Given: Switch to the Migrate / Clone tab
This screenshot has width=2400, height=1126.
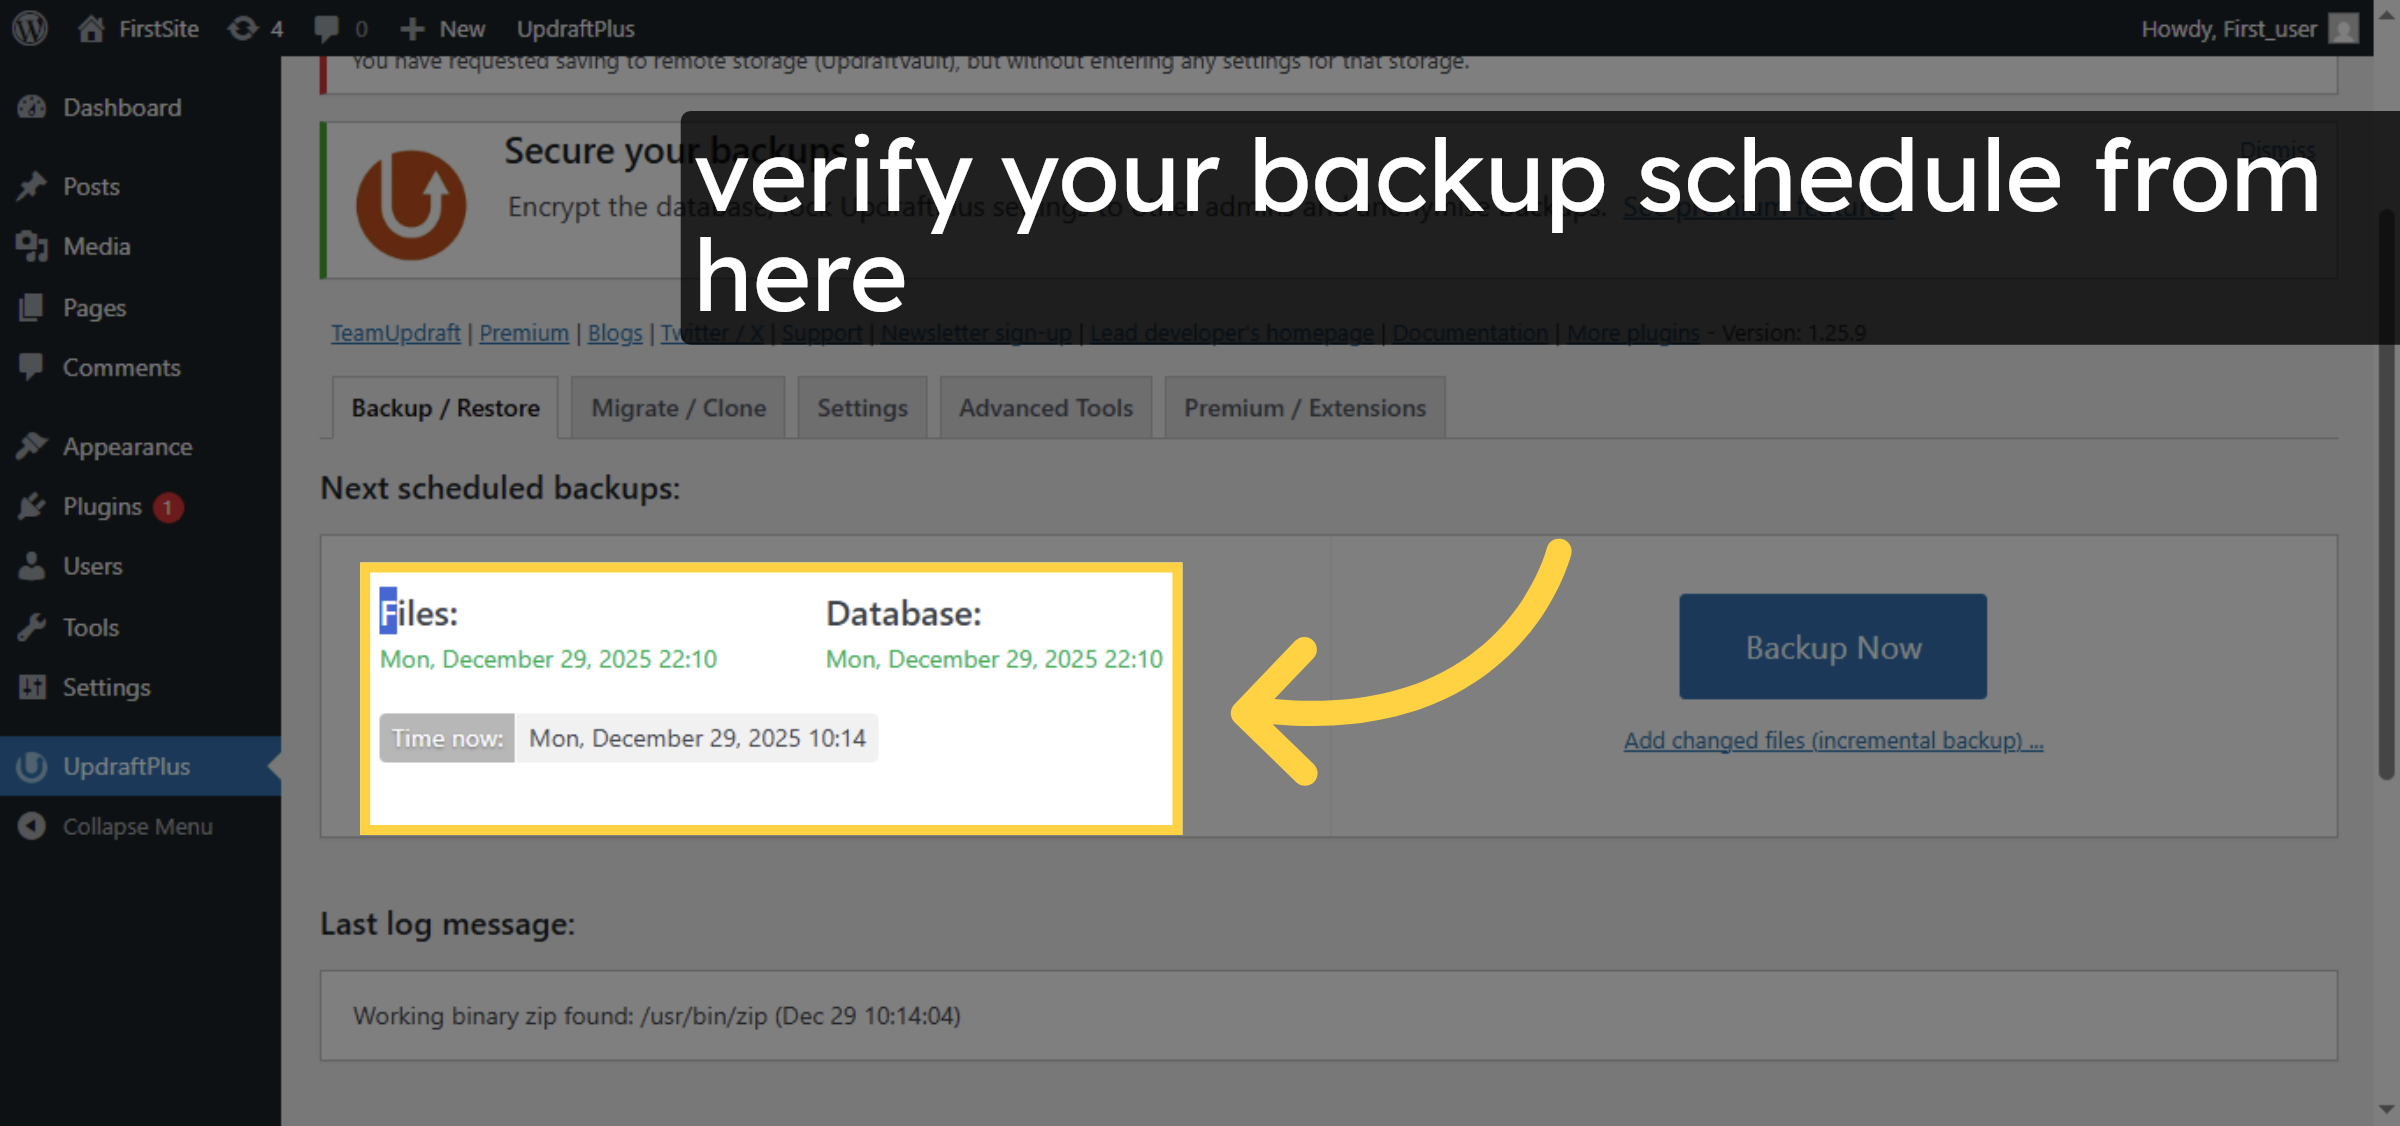Looking at the screenshot, I should click(677, 407).
